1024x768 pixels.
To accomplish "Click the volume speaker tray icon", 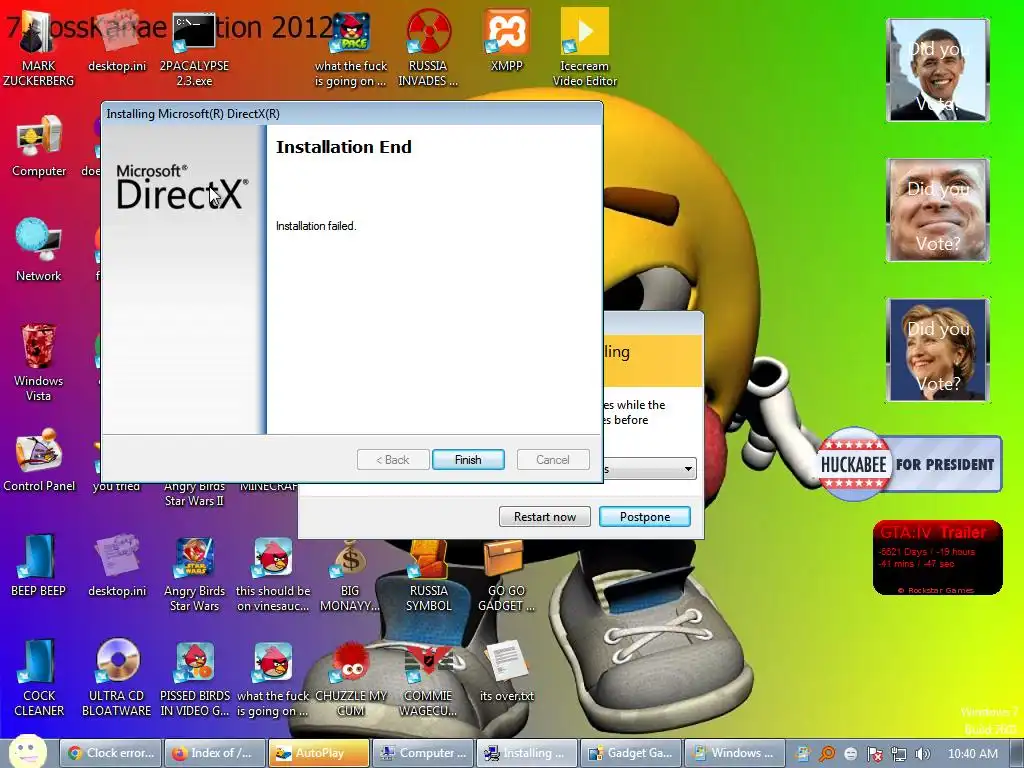I will pos(922,754).
